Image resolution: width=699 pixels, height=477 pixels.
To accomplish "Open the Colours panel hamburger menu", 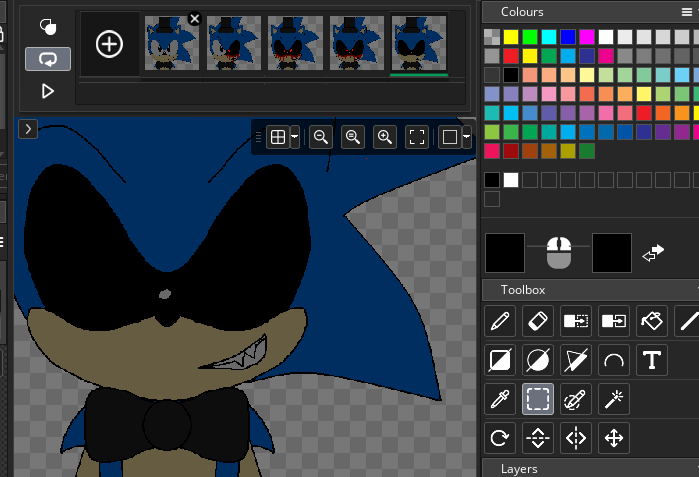I will point(687,12).
